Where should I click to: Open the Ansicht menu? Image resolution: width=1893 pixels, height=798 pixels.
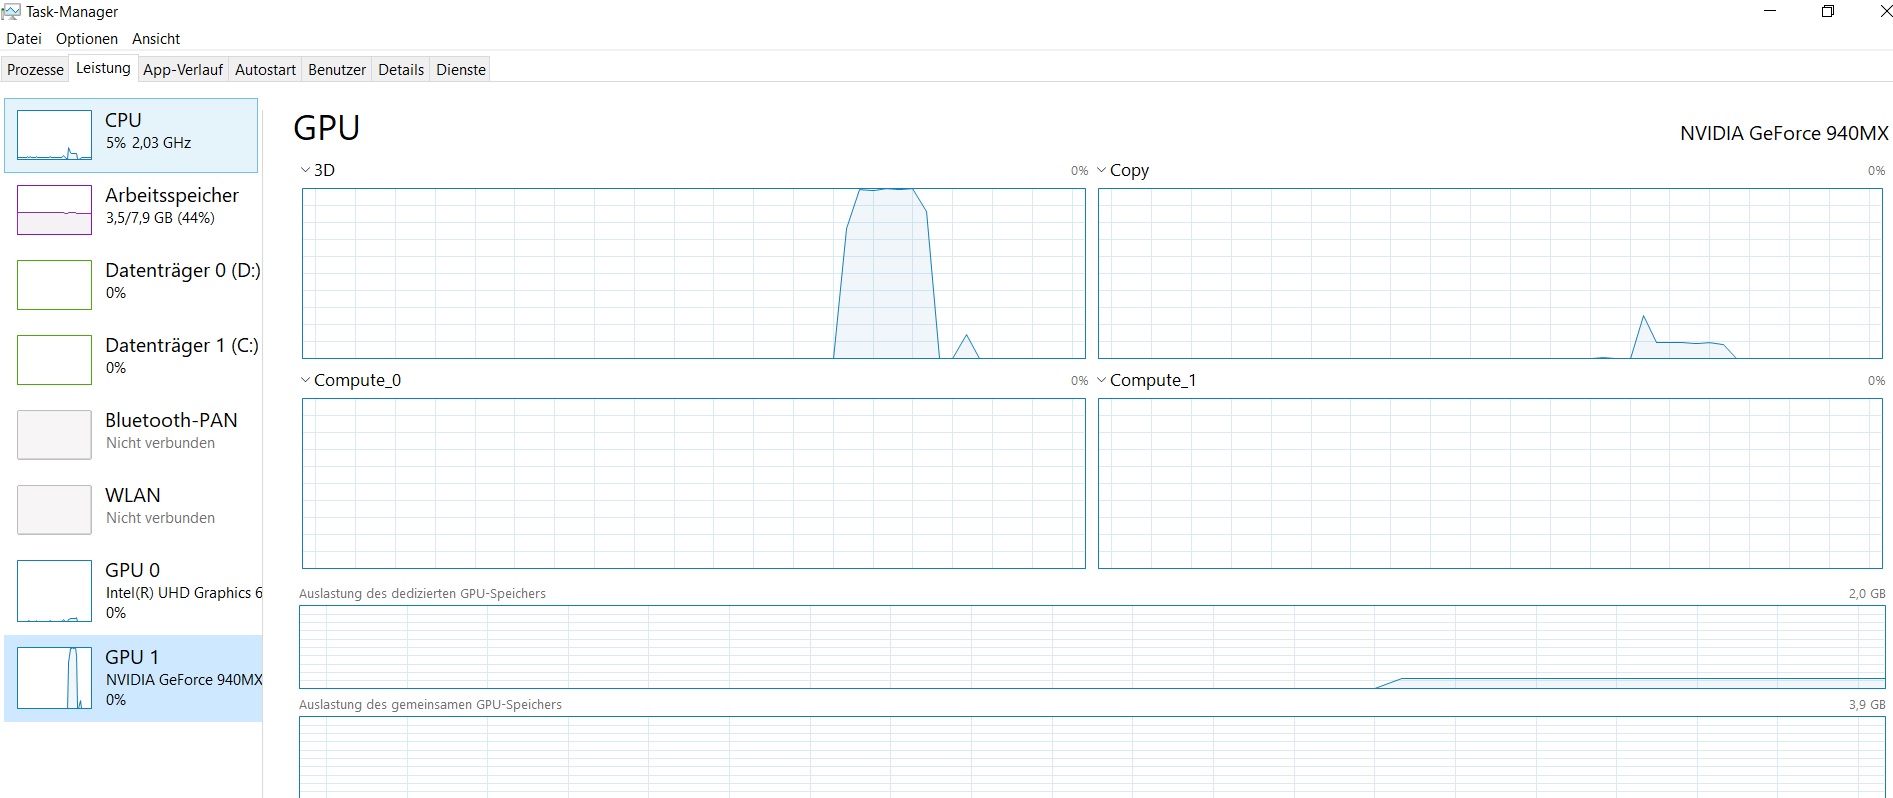point(156,39)
